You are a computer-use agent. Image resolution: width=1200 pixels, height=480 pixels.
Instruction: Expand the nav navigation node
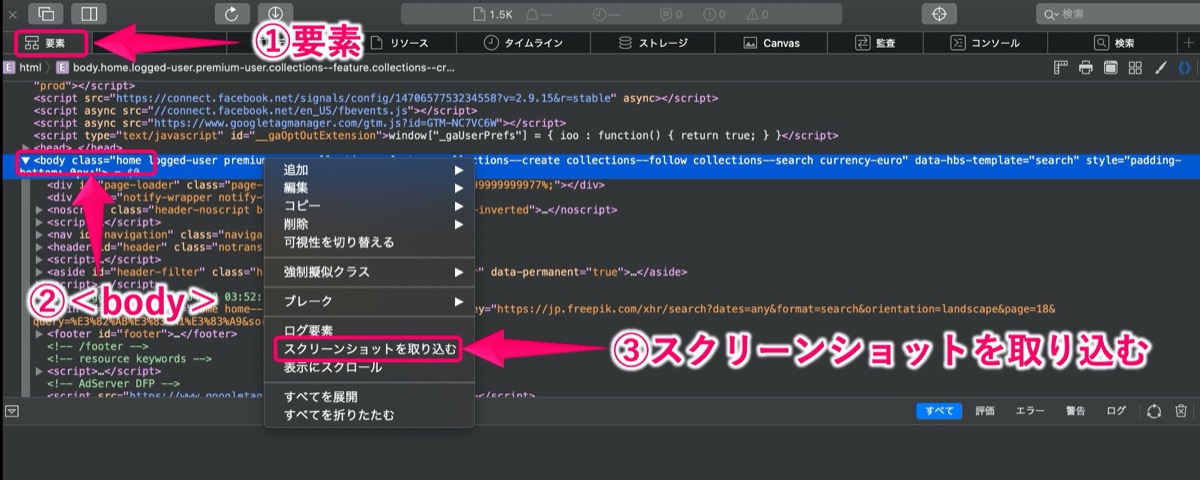39,235
